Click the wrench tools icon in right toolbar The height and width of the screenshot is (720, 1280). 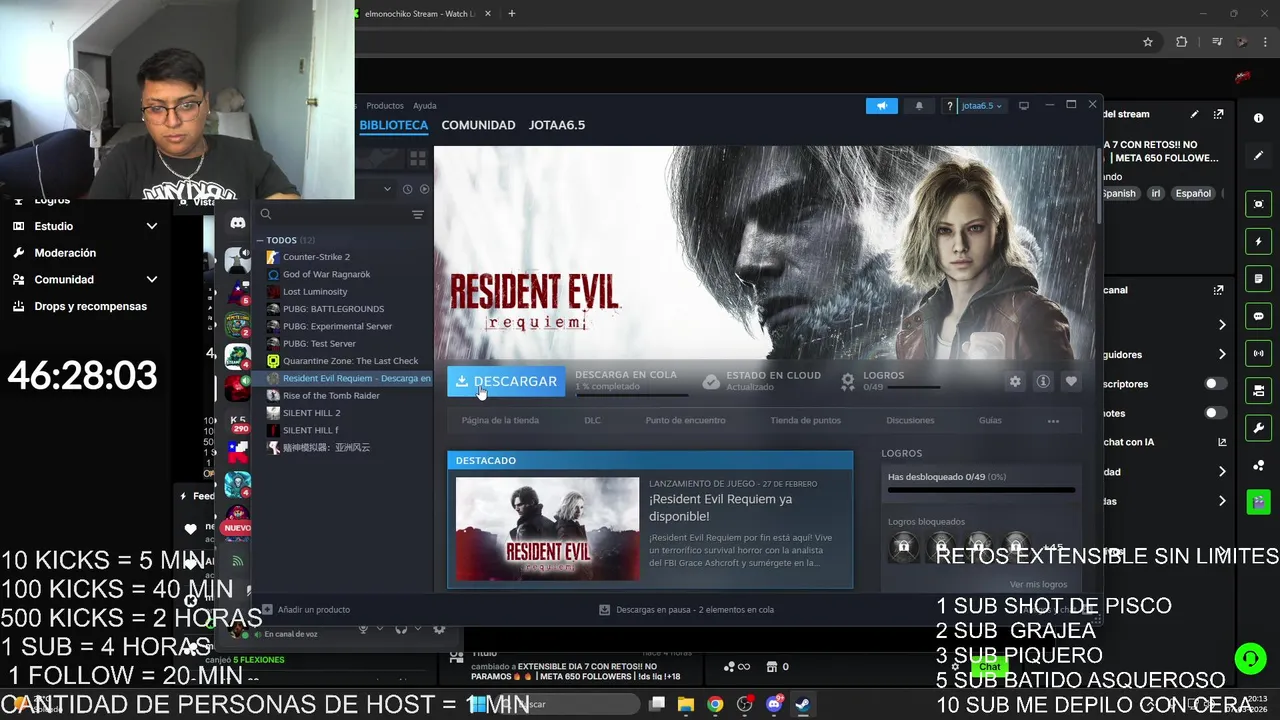[1258, 428]
